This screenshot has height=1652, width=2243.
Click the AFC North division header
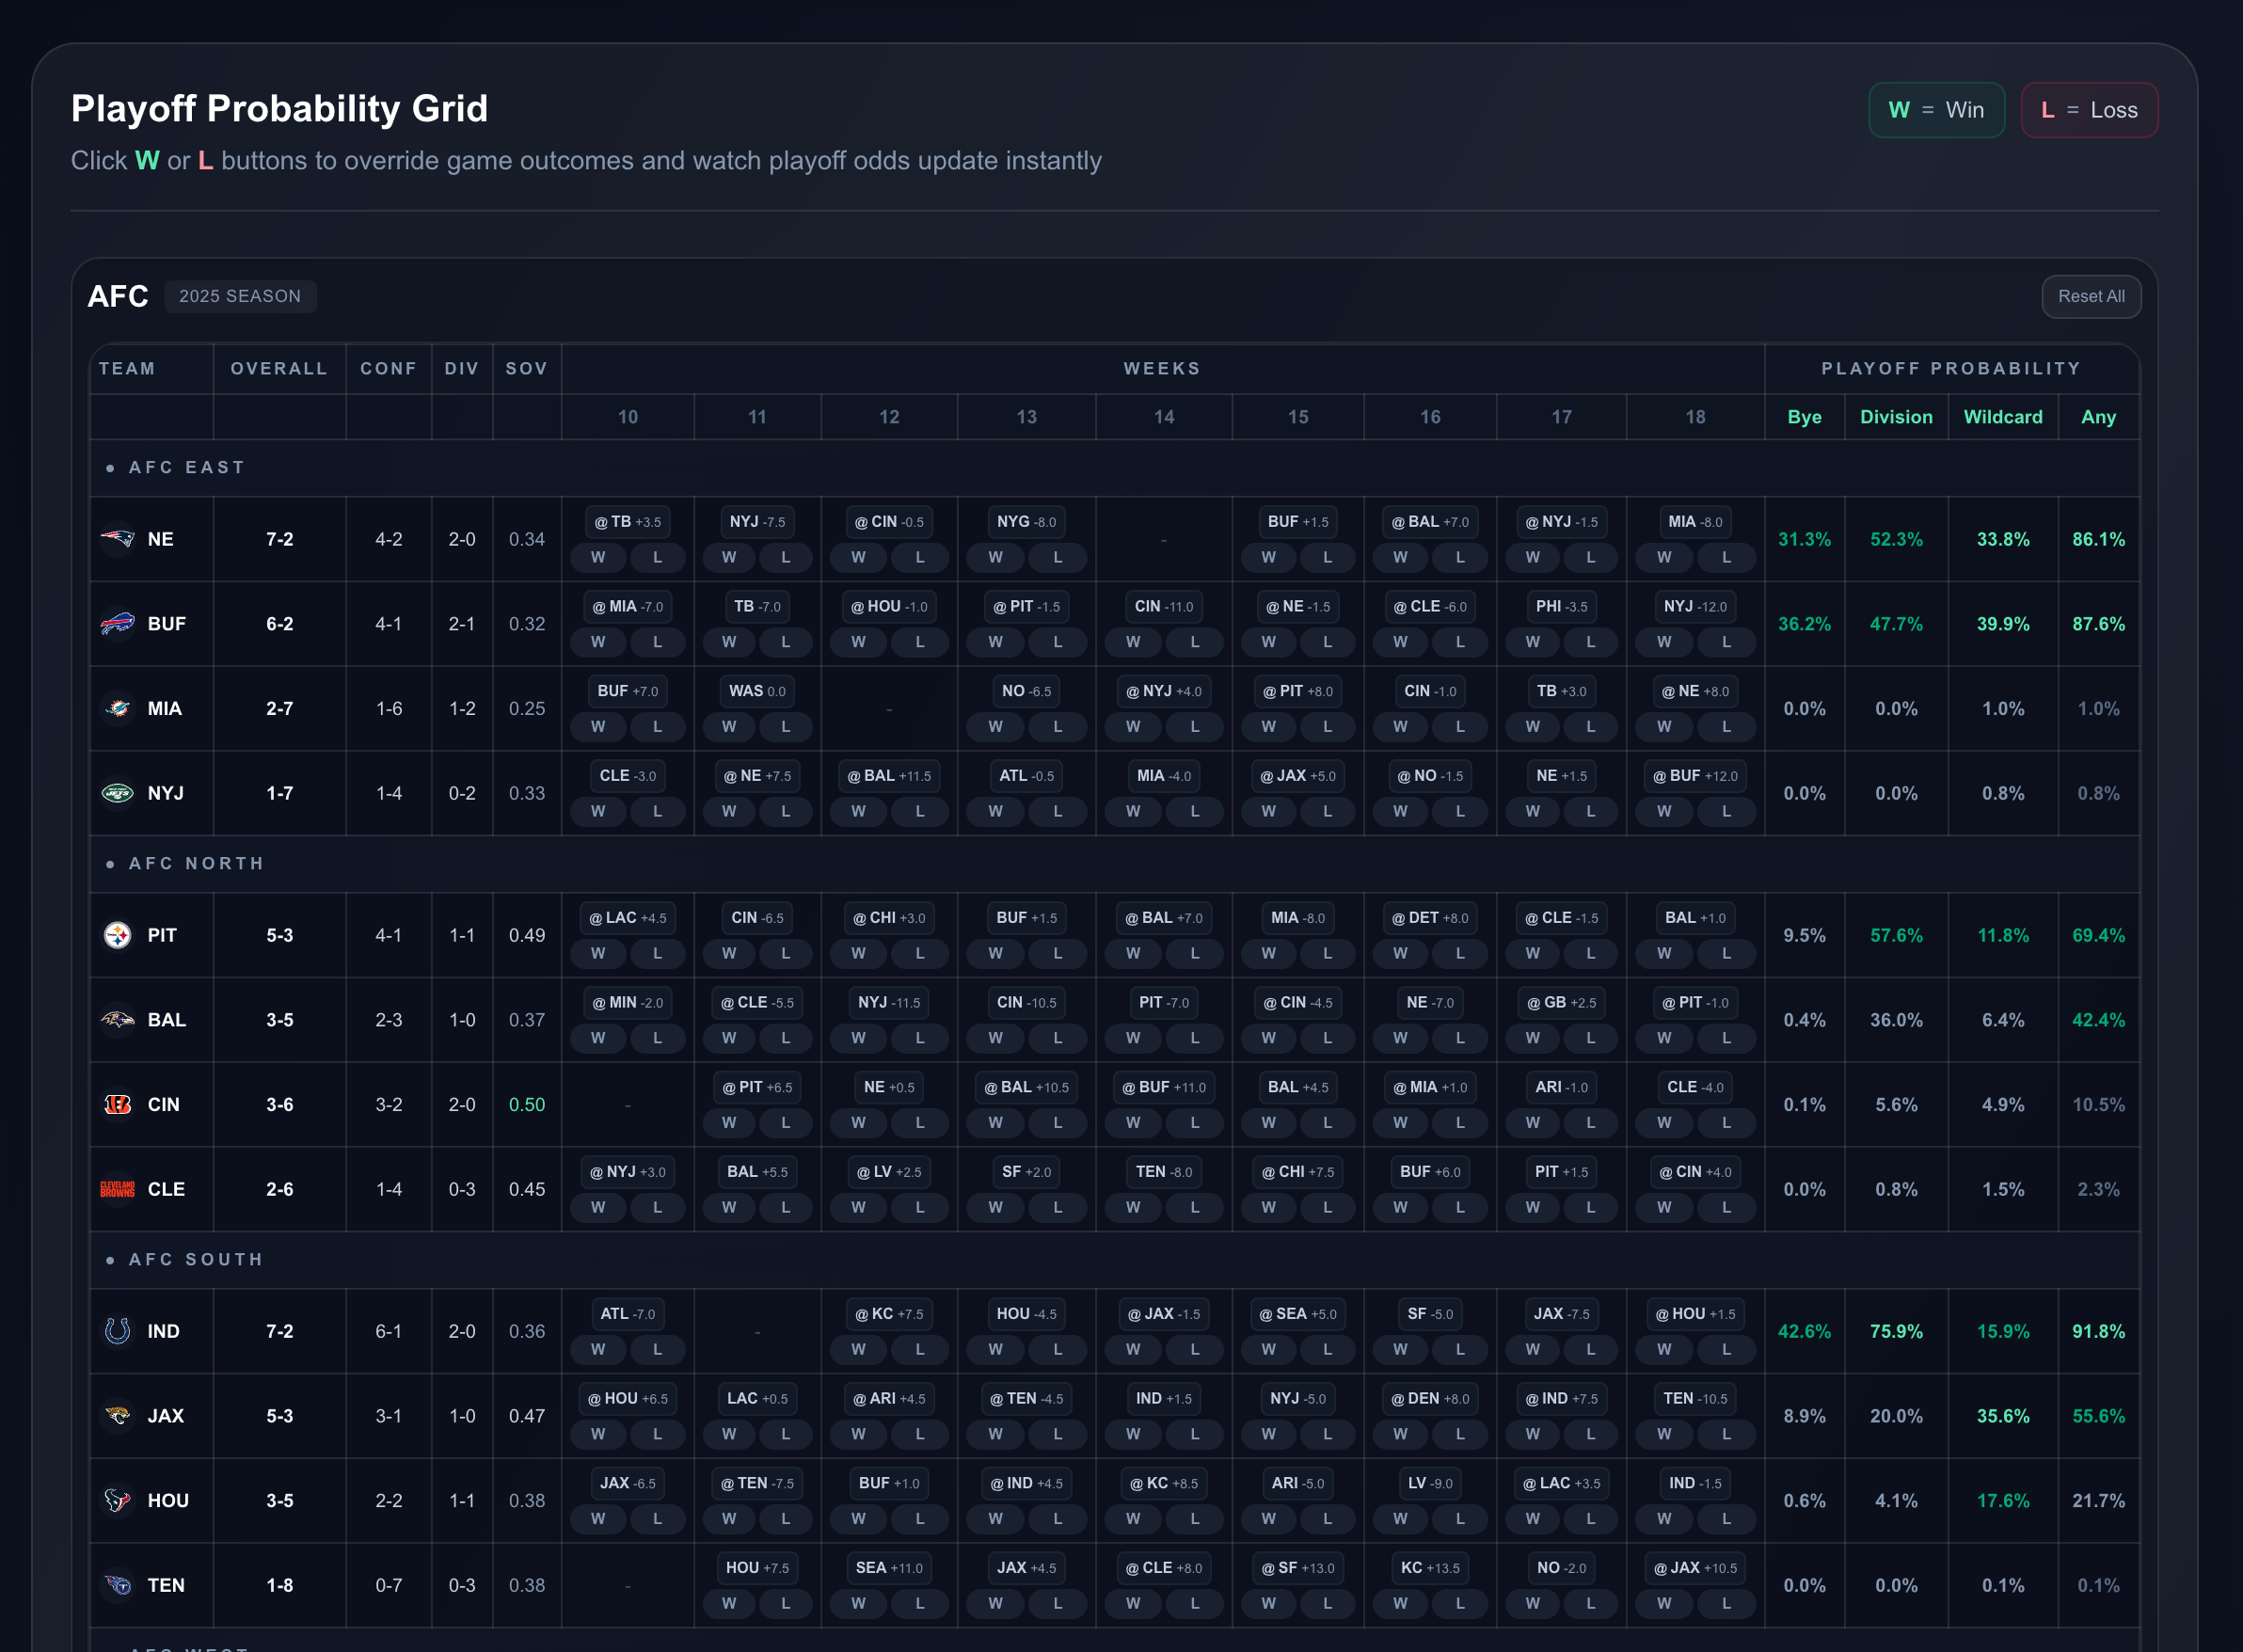pos(196,863)
